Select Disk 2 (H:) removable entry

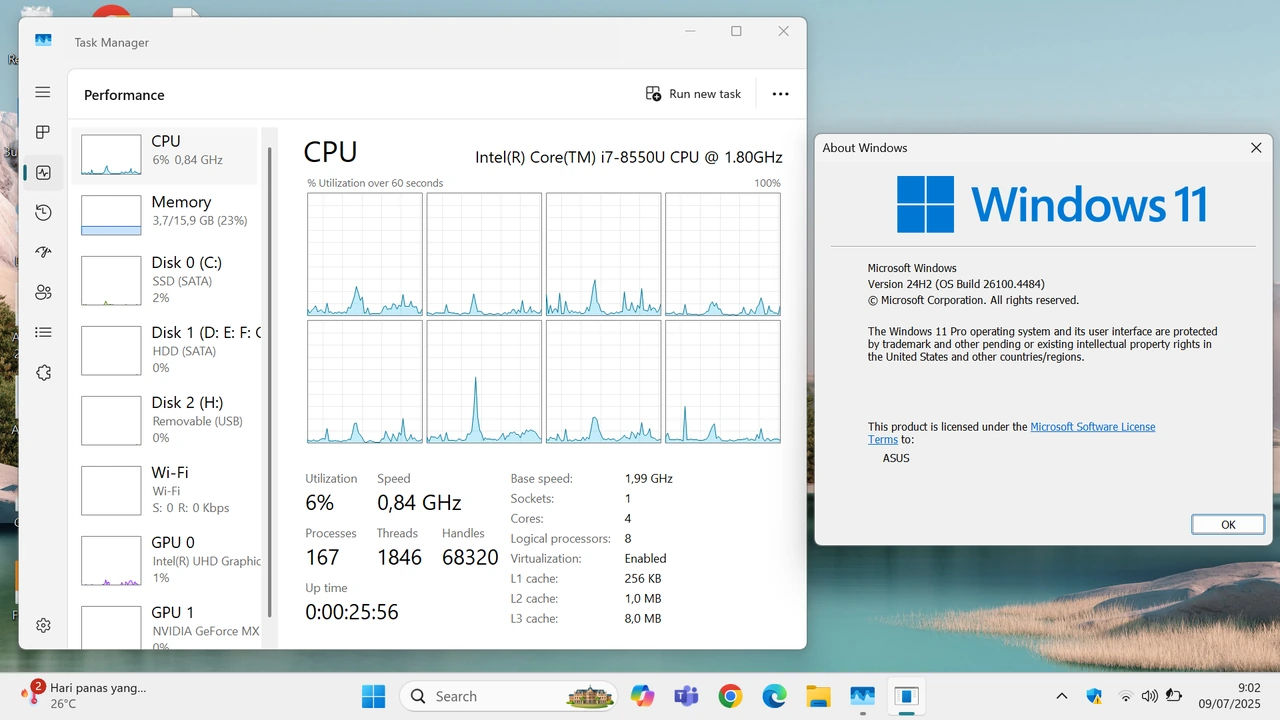click(165, 420)
